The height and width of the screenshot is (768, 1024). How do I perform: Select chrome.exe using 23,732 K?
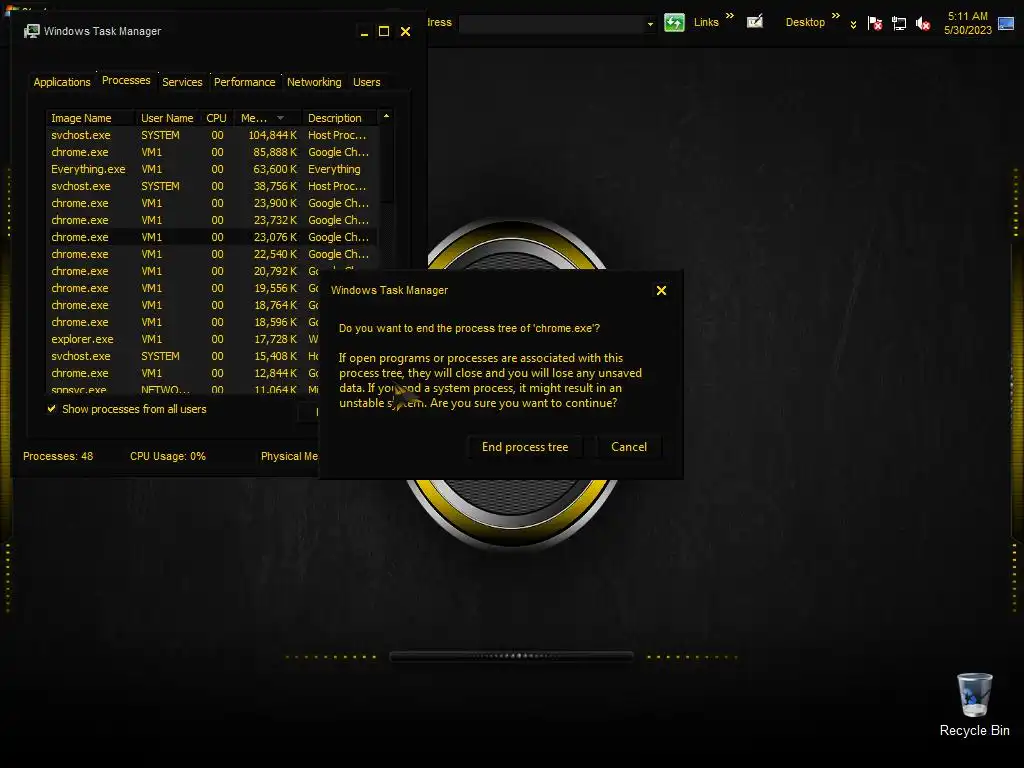click(212, 220)
